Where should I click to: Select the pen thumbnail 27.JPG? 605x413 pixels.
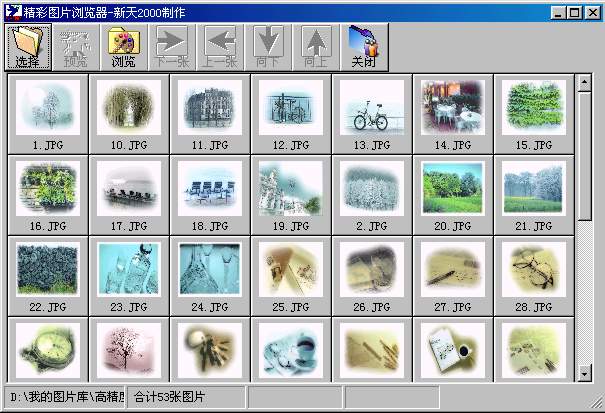click(453, 269)
